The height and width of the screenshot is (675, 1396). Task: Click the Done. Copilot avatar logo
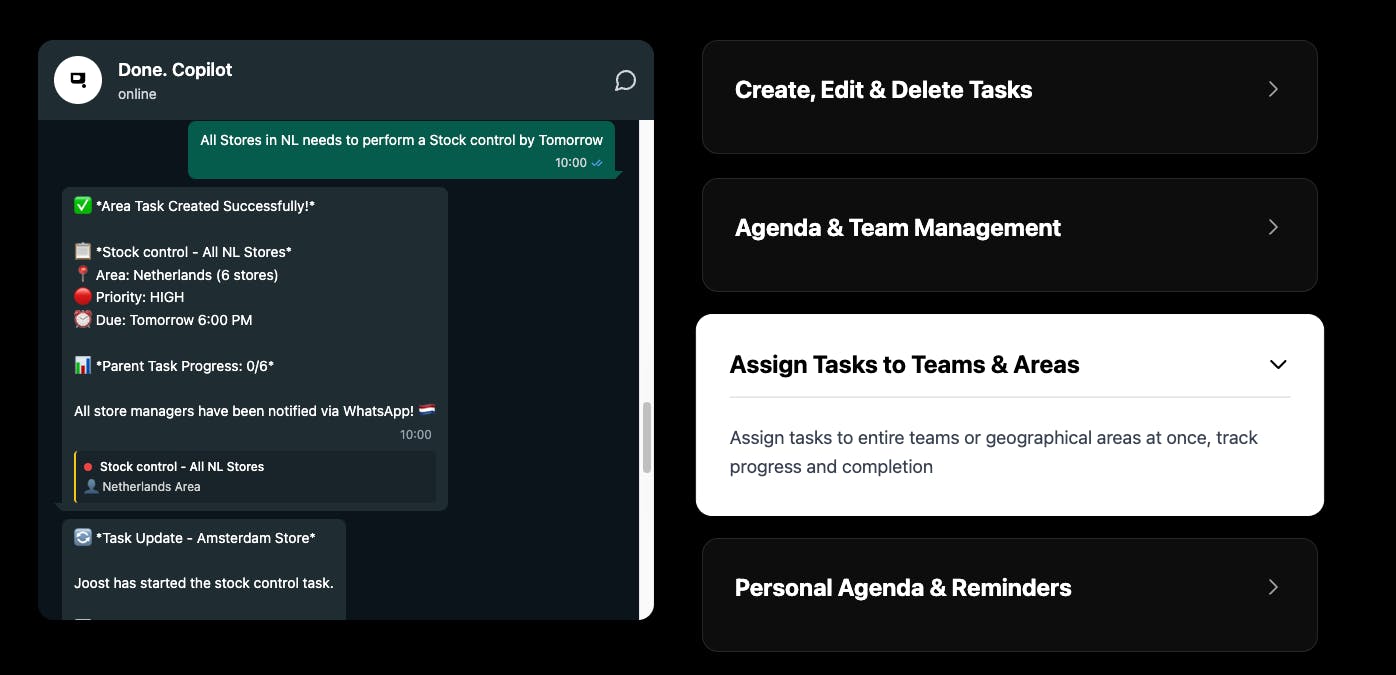[78, 80]
